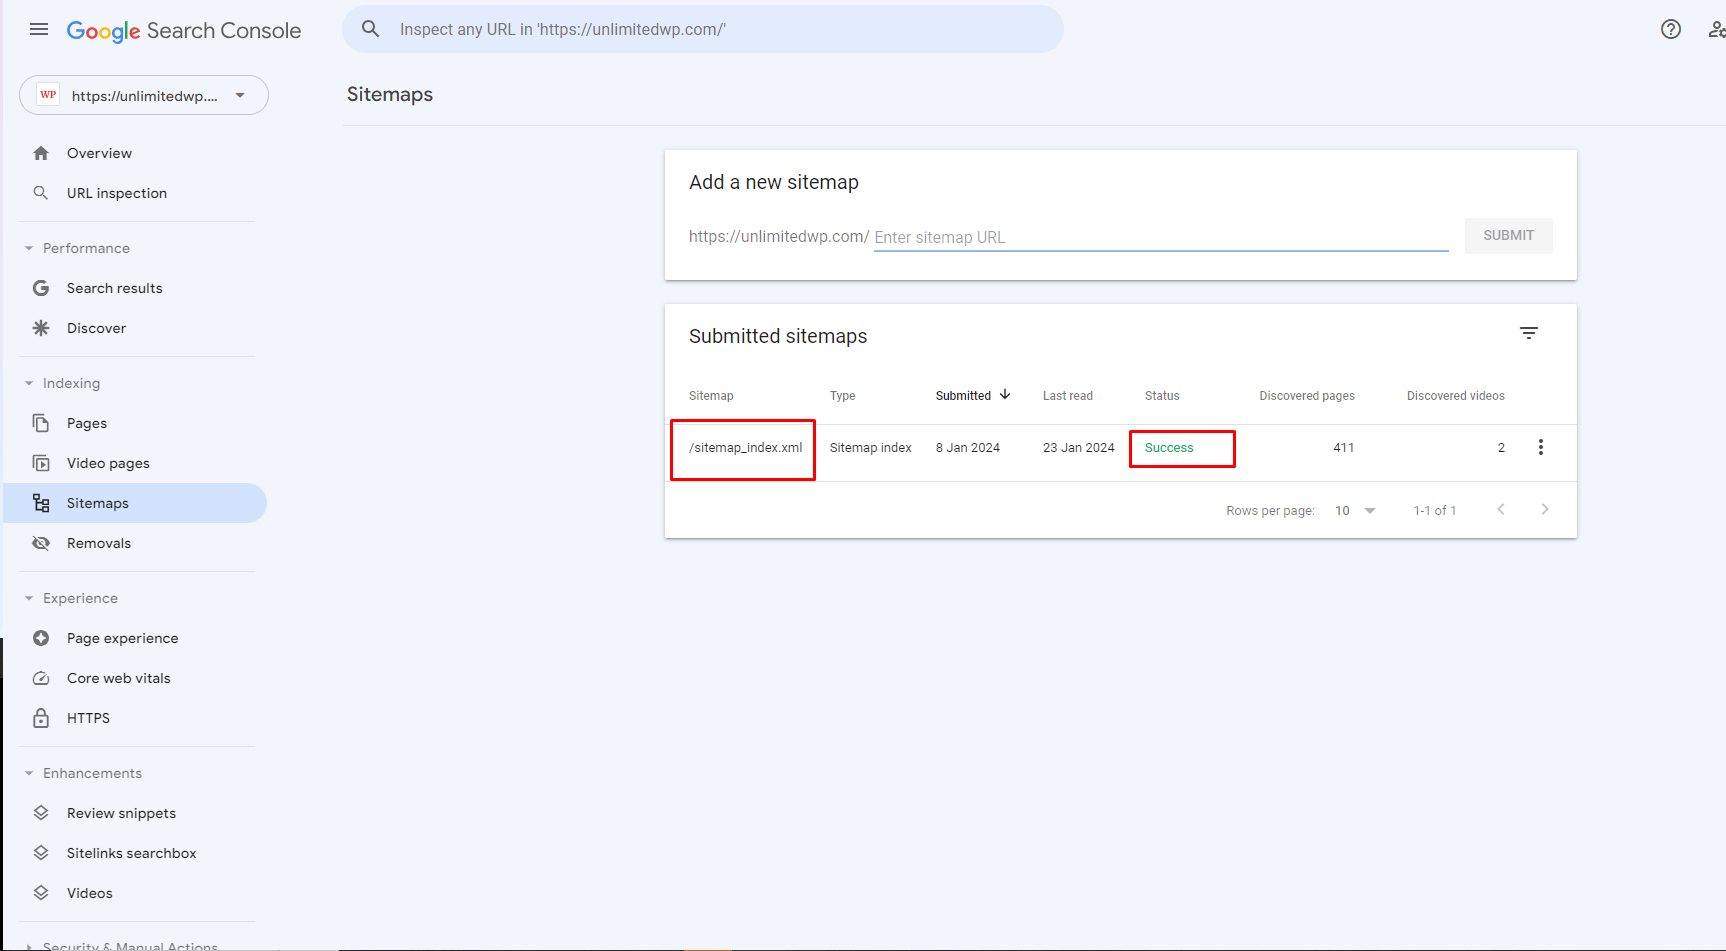The height and width of the screenshot is (951, 1726).
Task: Click the Status column header
Action: pos(1162,396)
